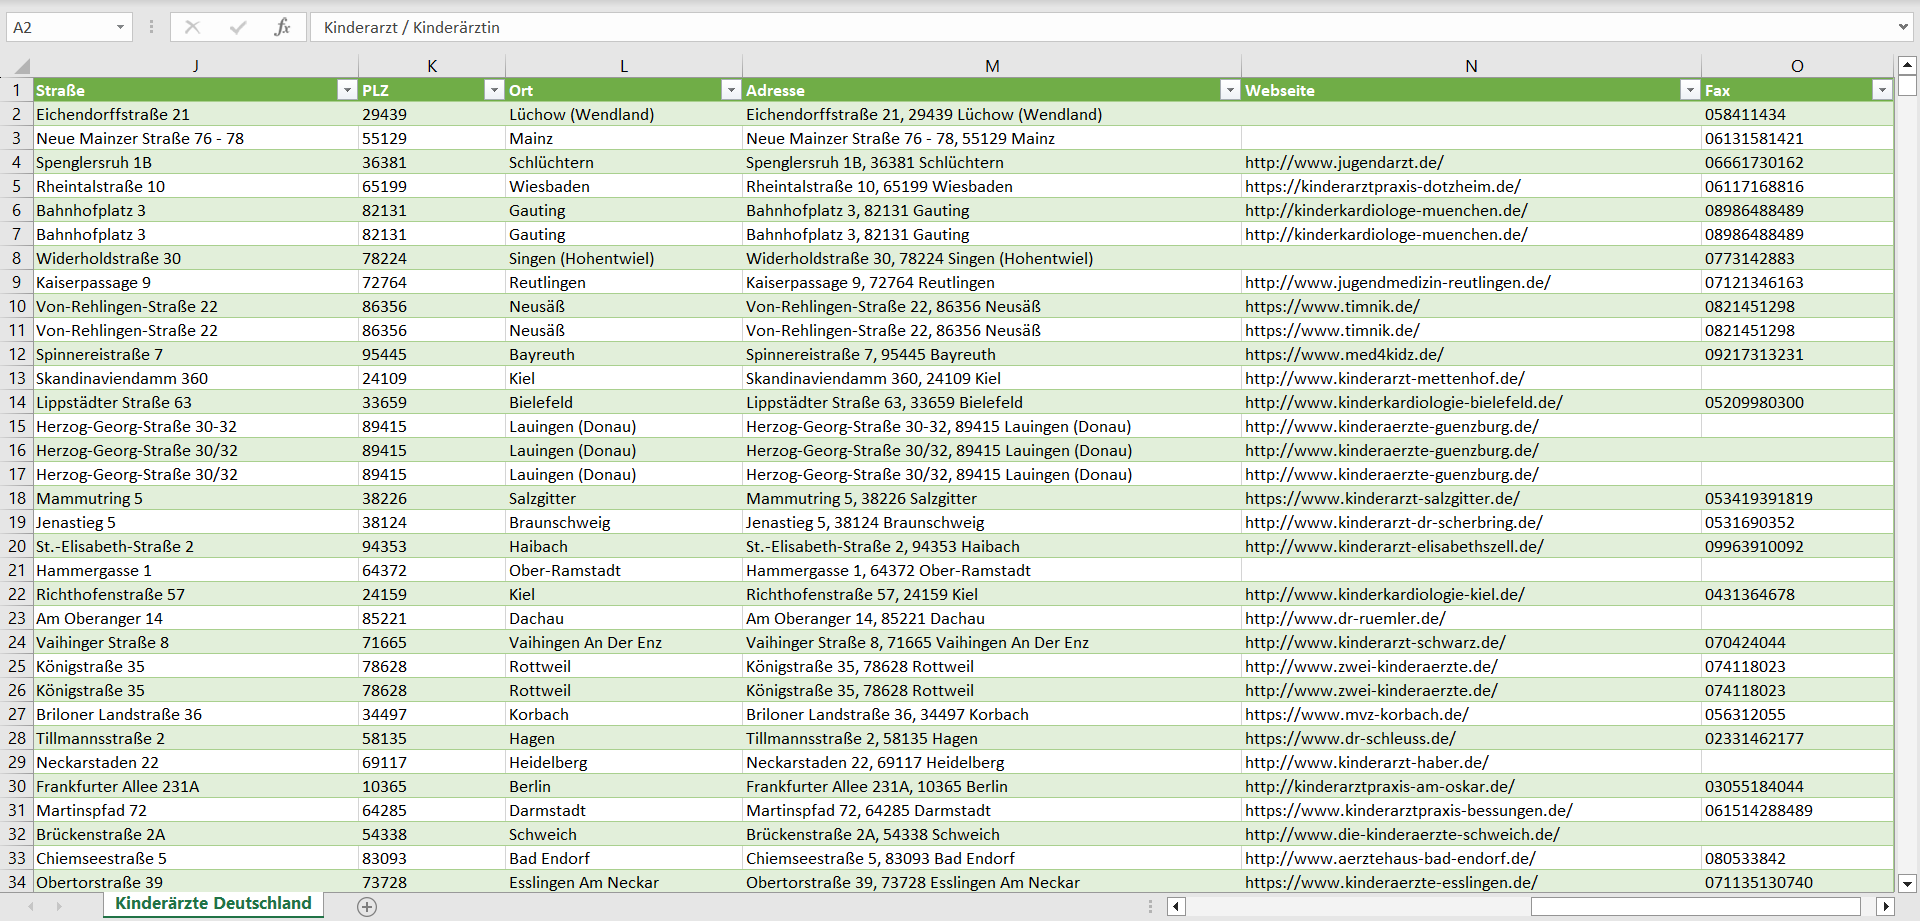Screen dimensions: 1920x921
Task: Open the Webseite column filter dropdown
Action: (x=1690, y=90)
